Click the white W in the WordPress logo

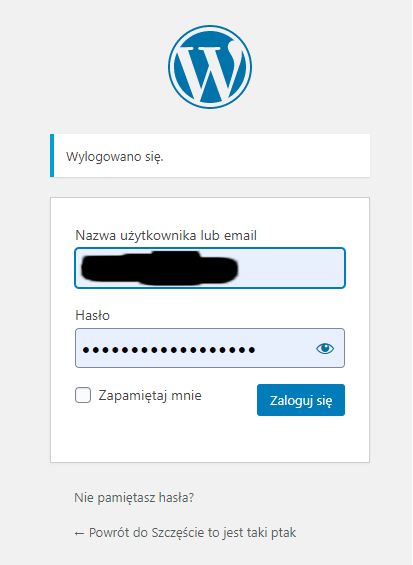point(210,67)
